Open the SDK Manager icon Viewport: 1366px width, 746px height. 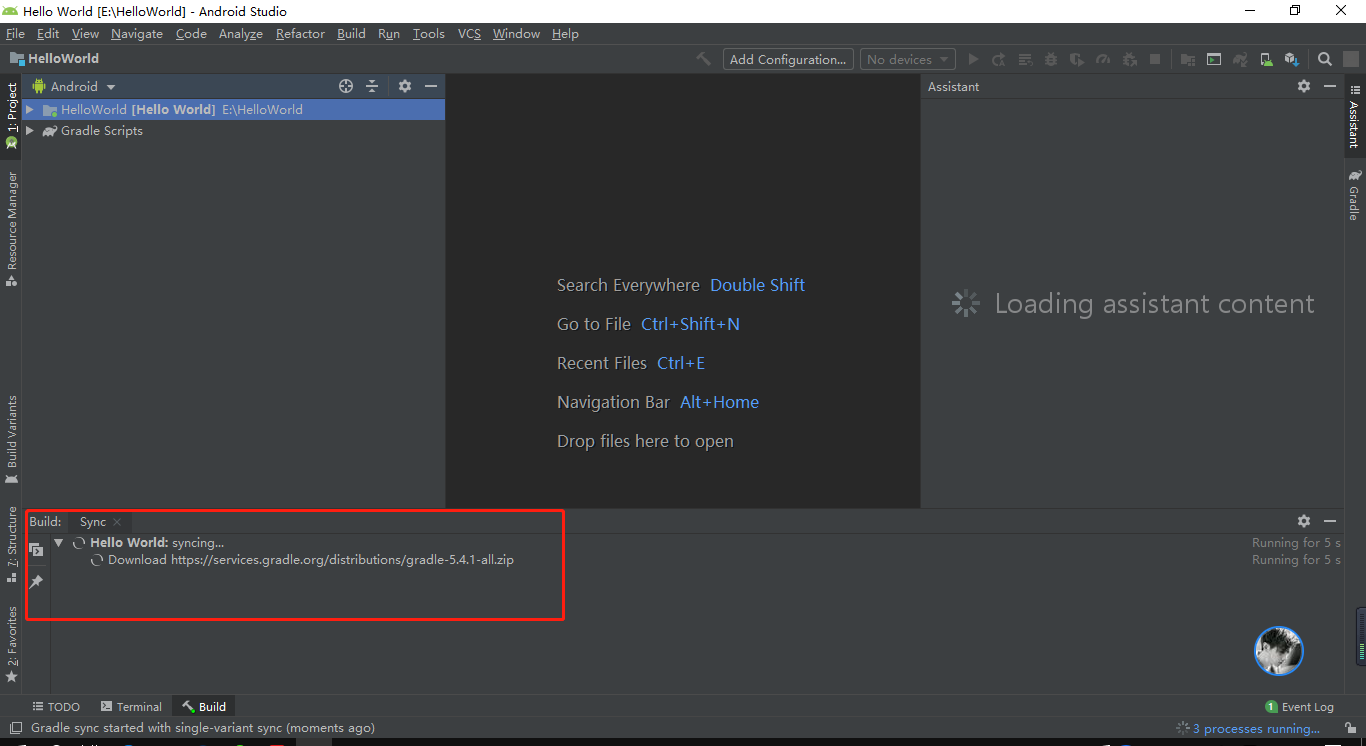point(1292,59)
